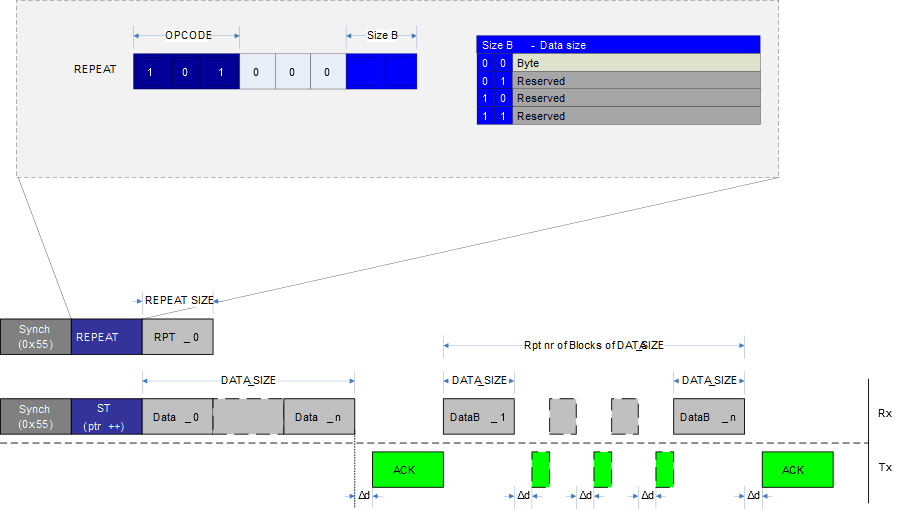
Task: Click 'Rpt nr of Blocks of DATA_SIZE' label
Action: (593, 345)
